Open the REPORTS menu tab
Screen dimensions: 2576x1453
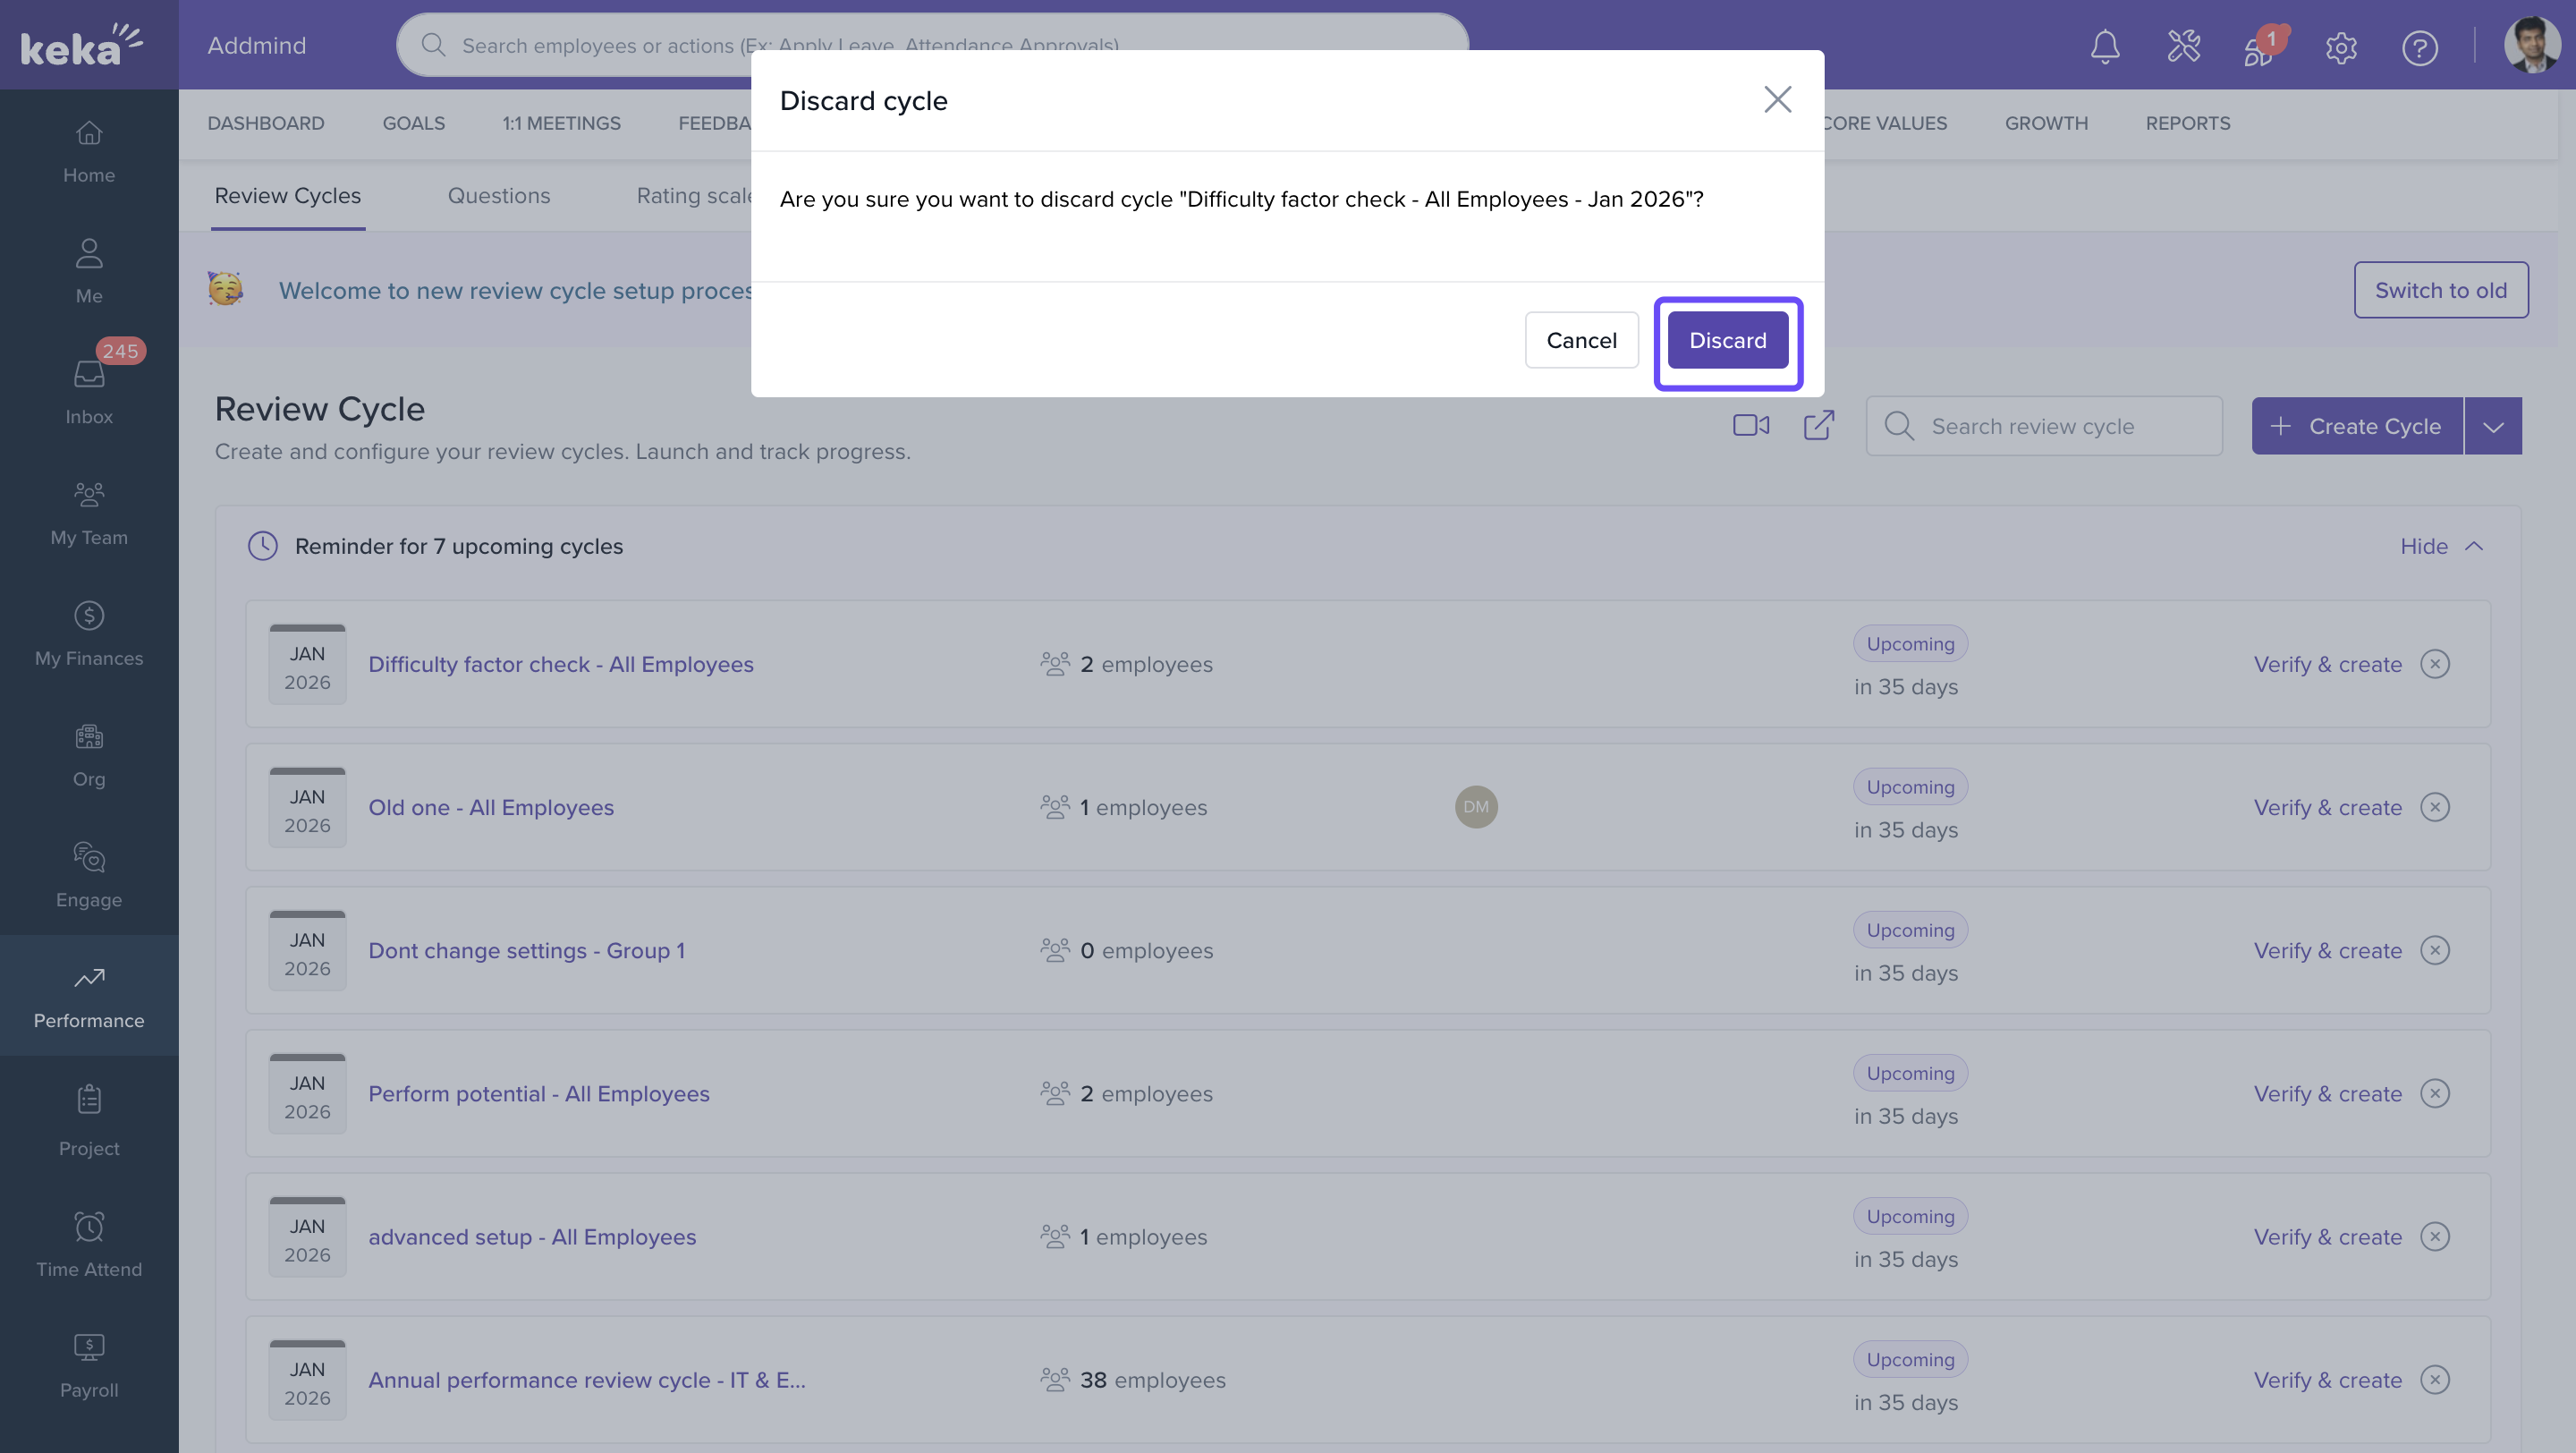pos(2187,123)
